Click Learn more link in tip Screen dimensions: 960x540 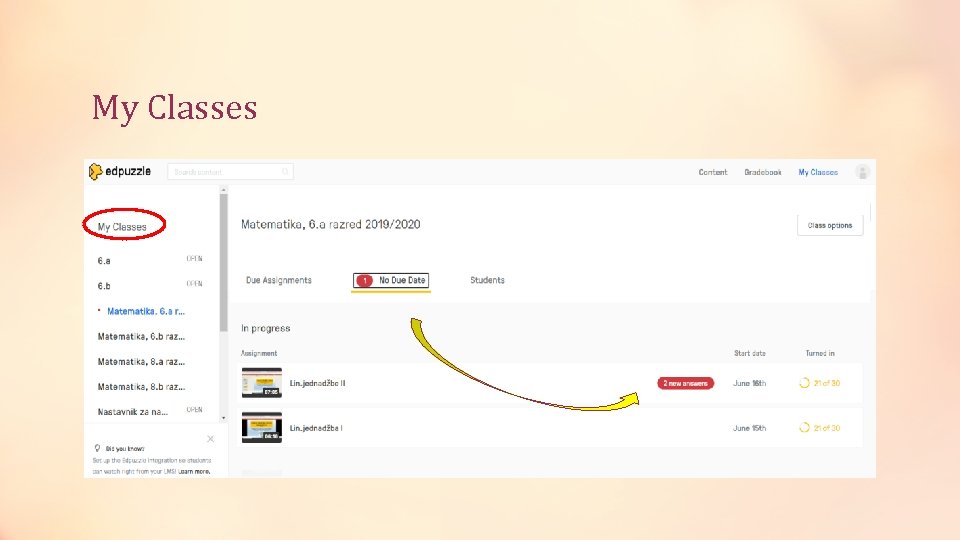(194, 471)
